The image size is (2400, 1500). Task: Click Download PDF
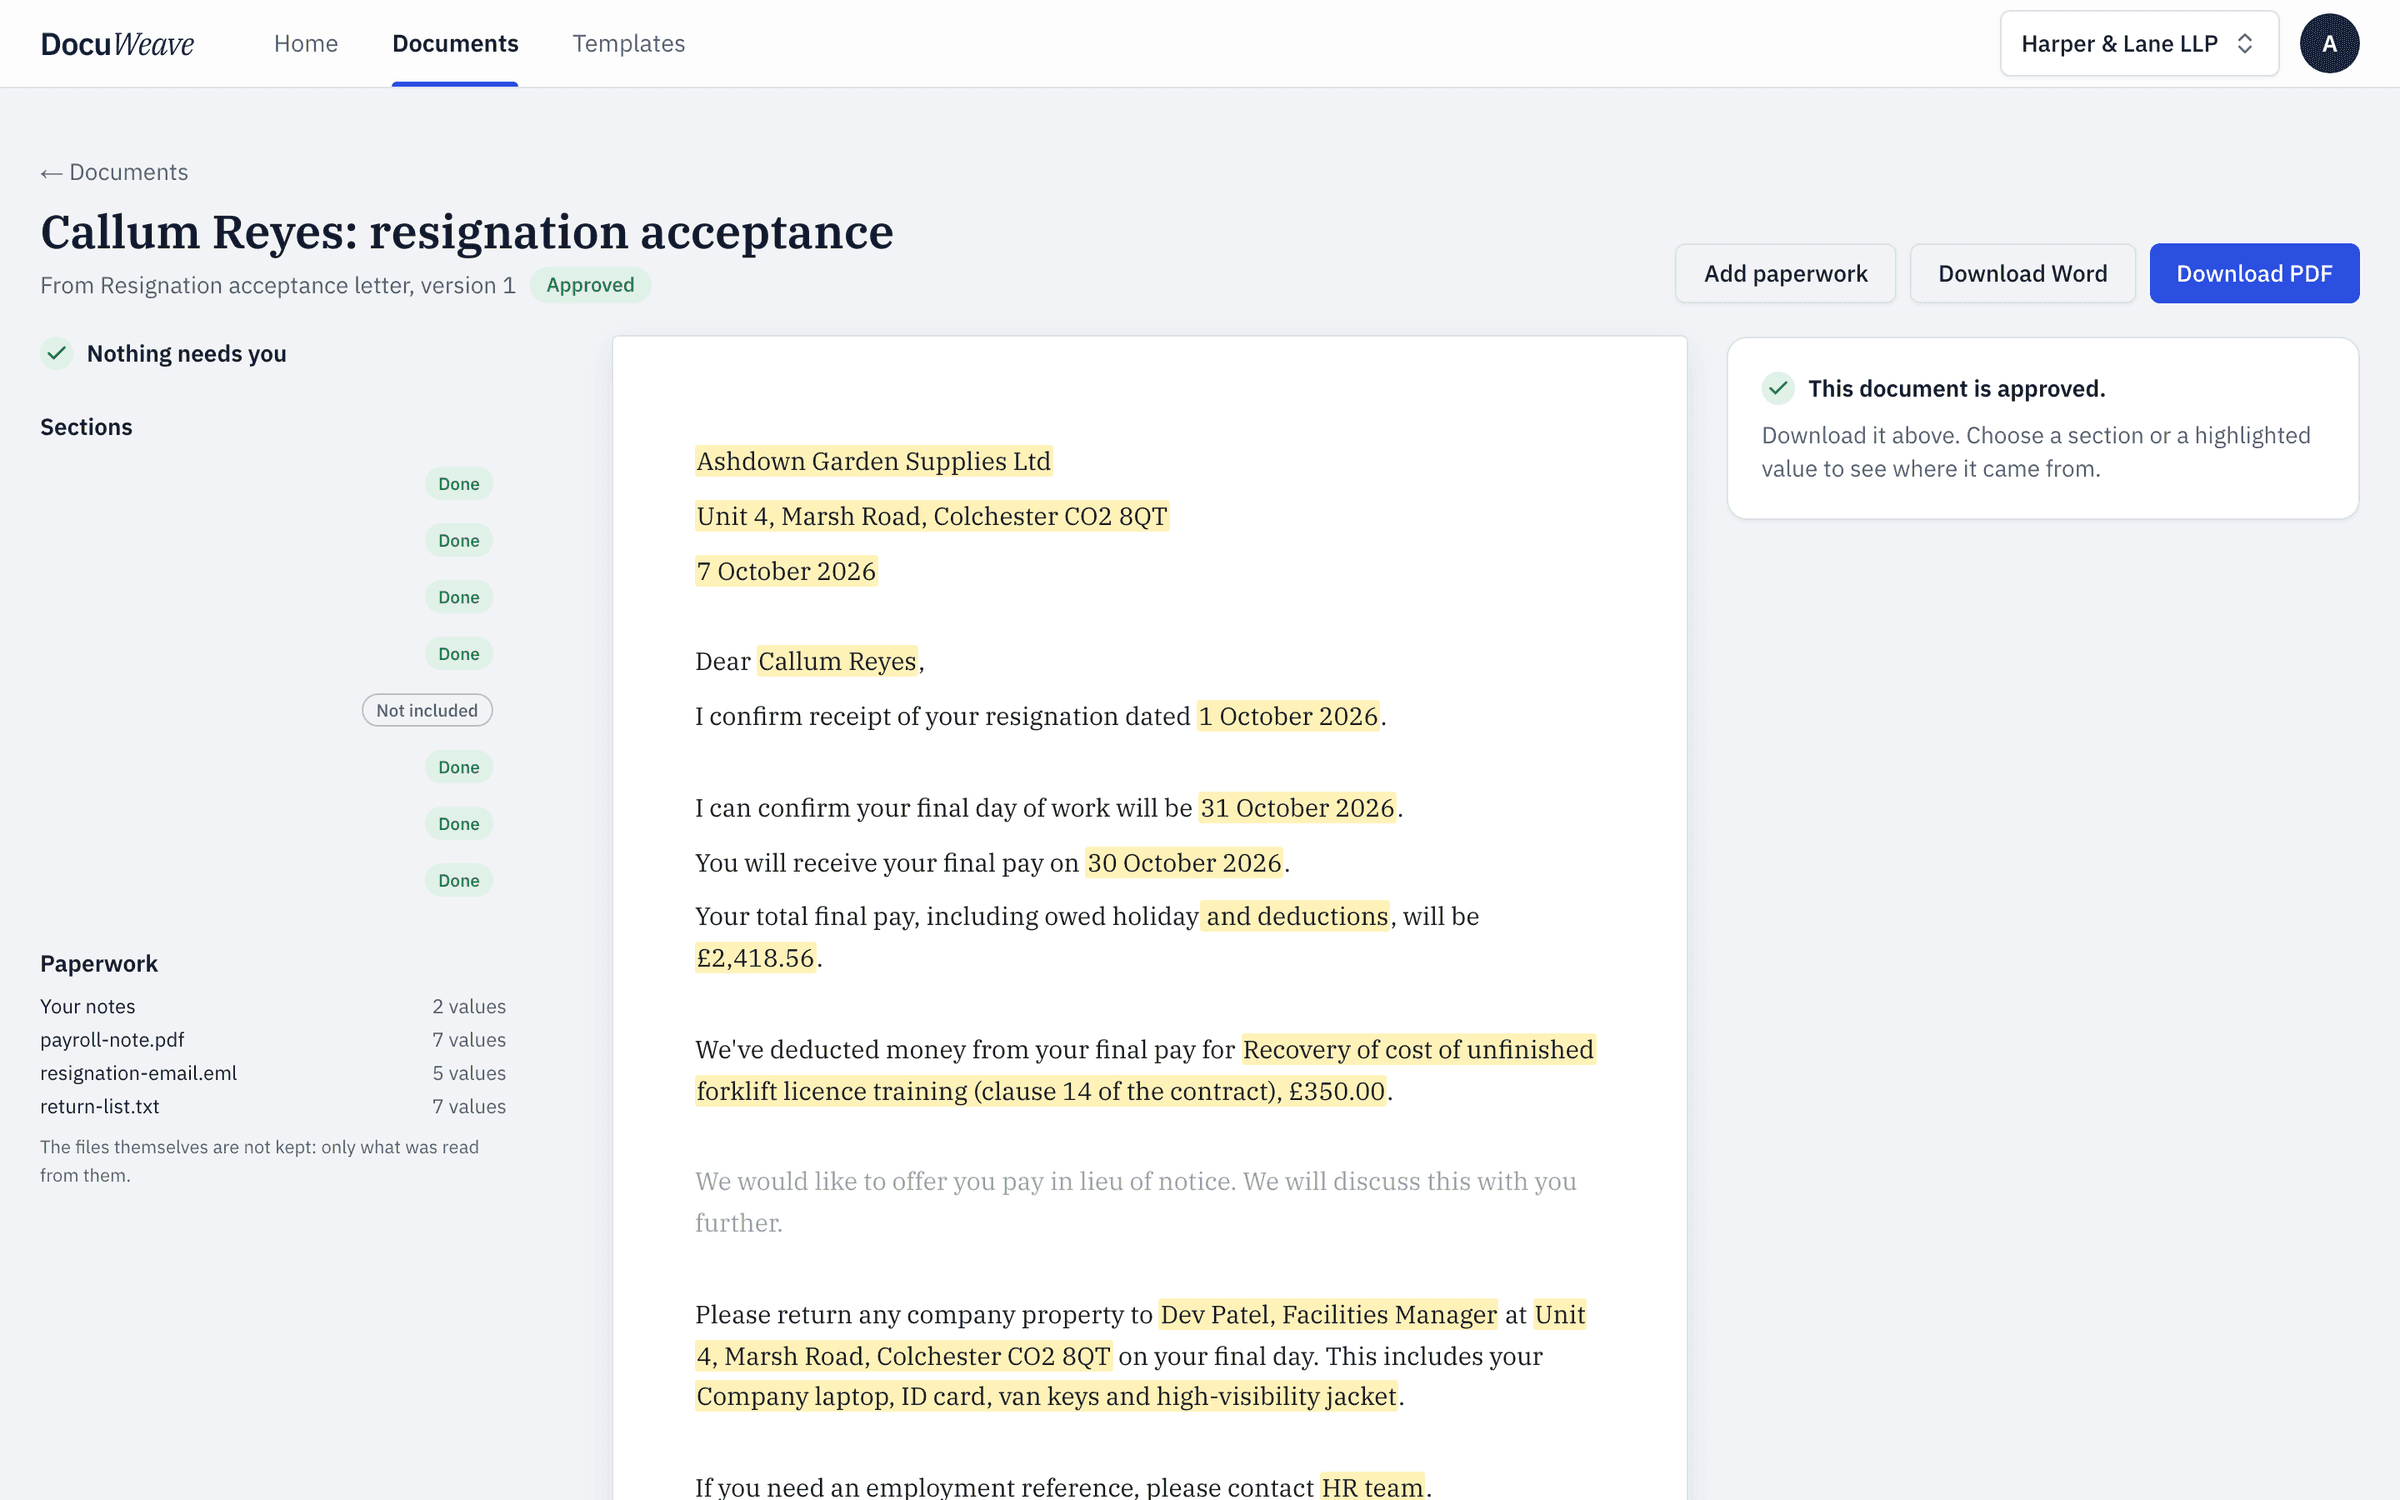click(x=2254, y=273)
